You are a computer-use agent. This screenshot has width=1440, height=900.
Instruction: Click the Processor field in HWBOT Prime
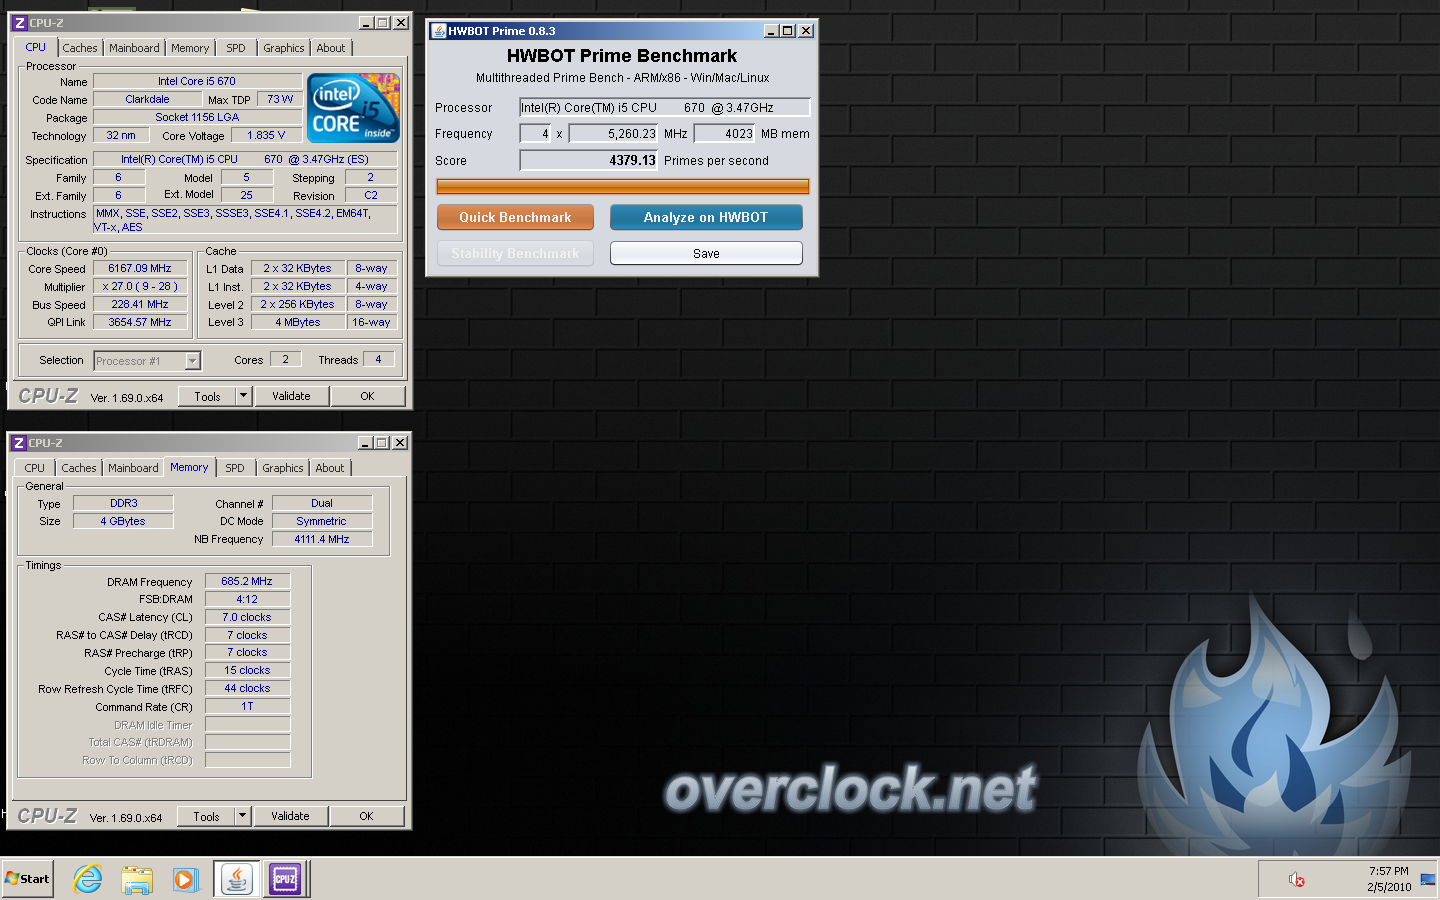[665, 107]
